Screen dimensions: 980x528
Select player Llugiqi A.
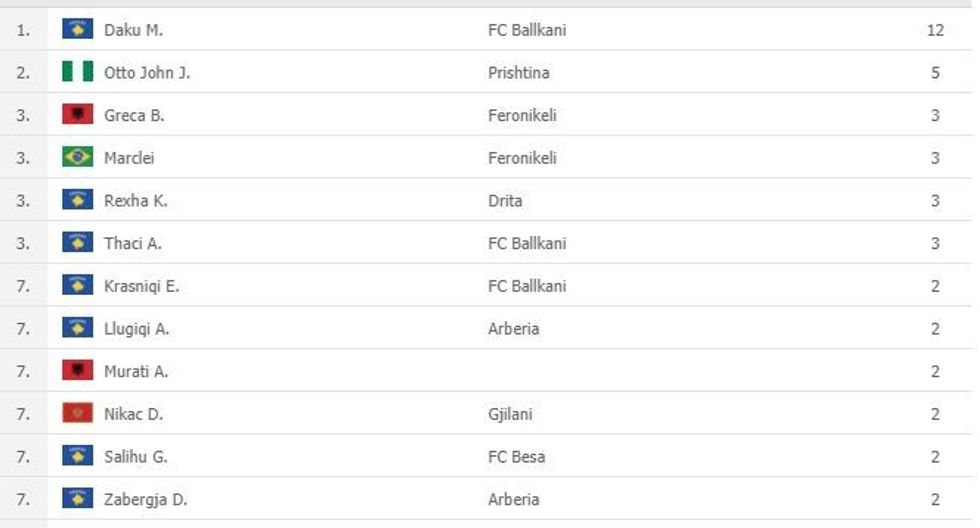[x=136, y=329]
